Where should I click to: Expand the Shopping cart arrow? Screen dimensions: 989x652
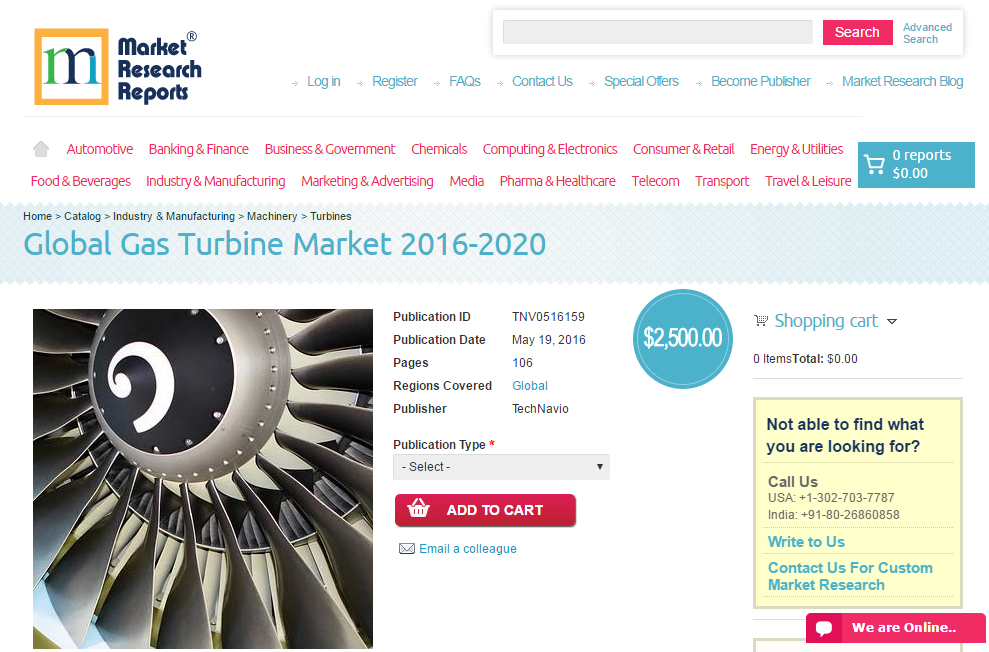pyautogui.click(x=892, y=322)
